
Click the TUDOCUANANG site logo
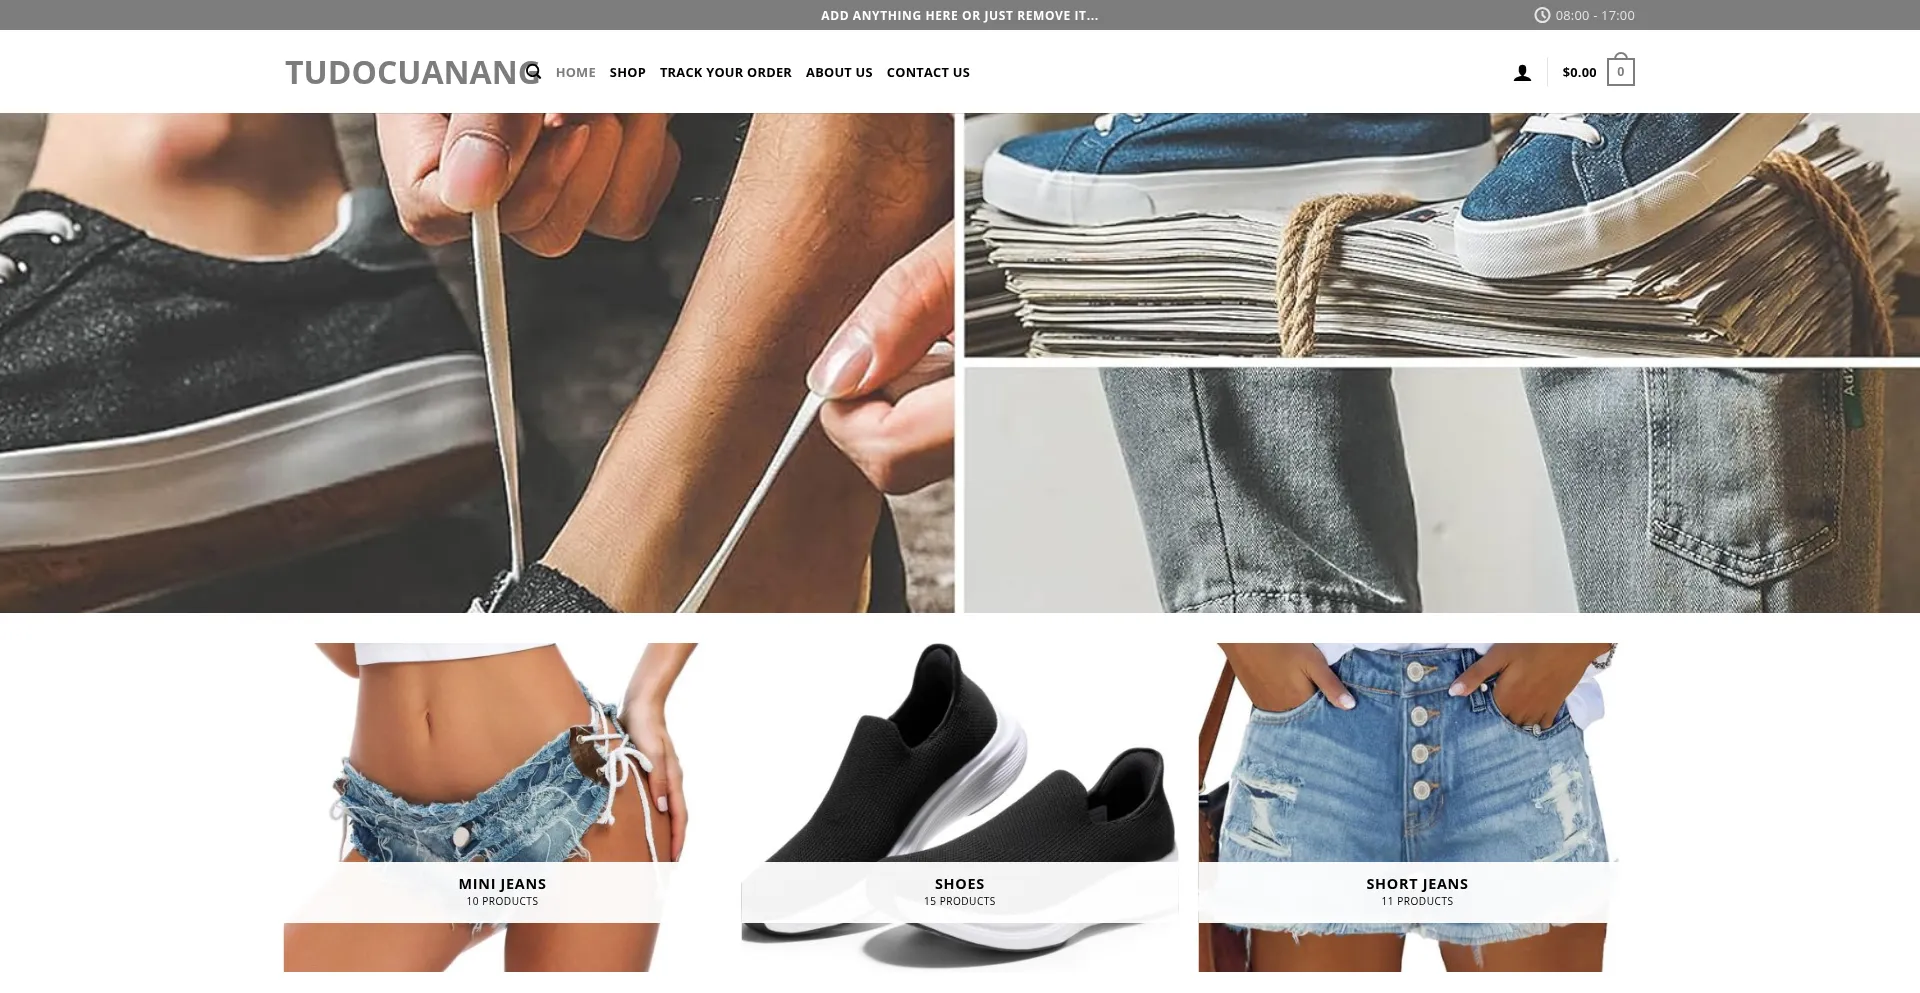412,72
